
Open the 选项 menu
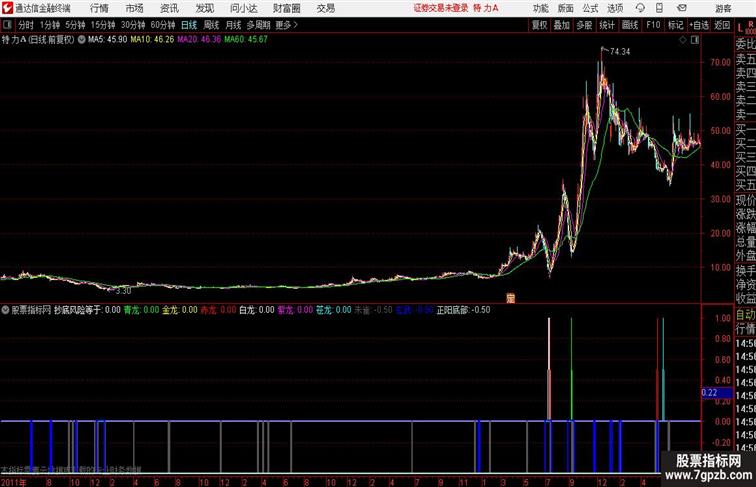[x=615, y=8]
